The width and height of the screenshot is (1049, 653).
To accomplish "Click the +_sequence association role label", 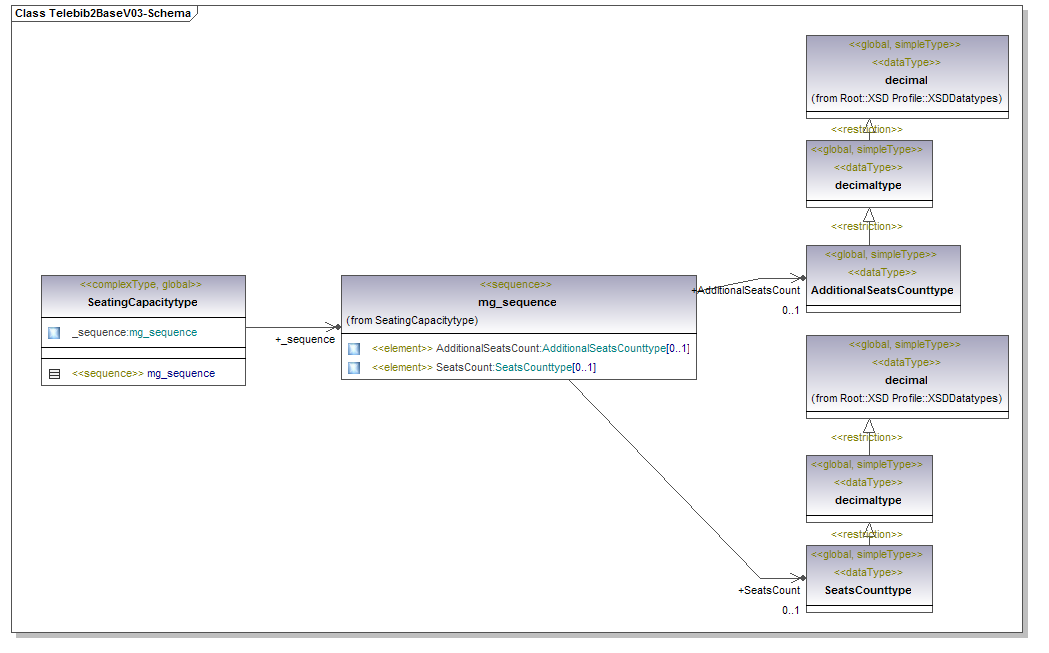I will [305, 340].
